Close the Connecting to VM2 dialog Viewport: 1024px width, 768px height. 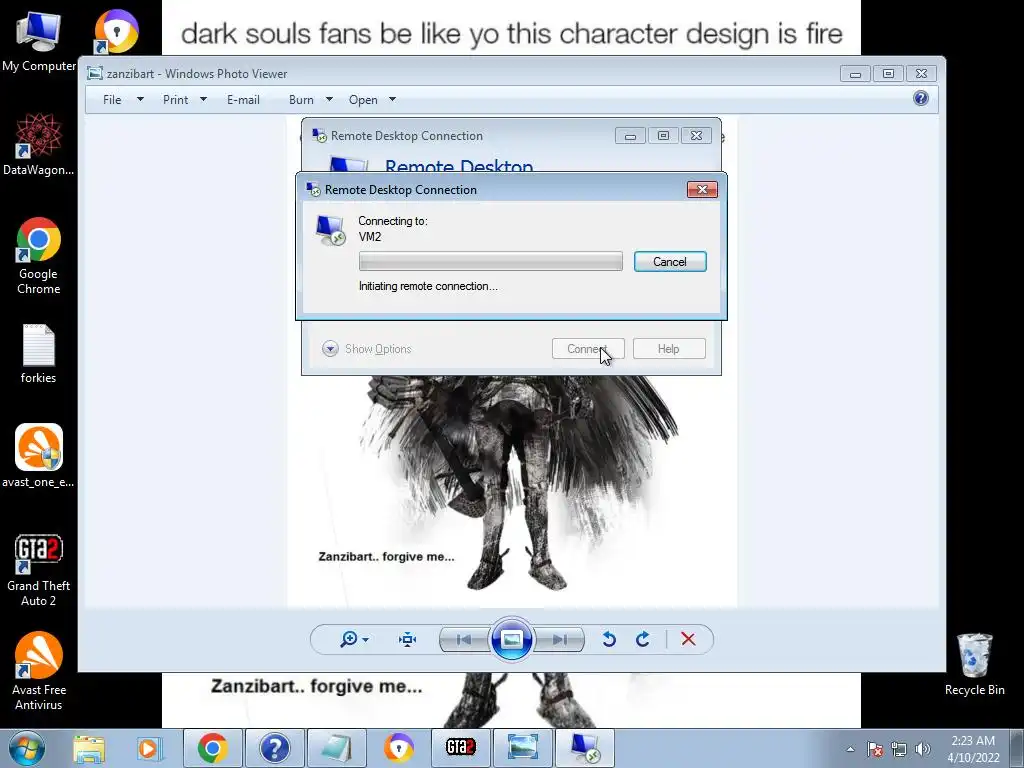click(x=702, y=189)
